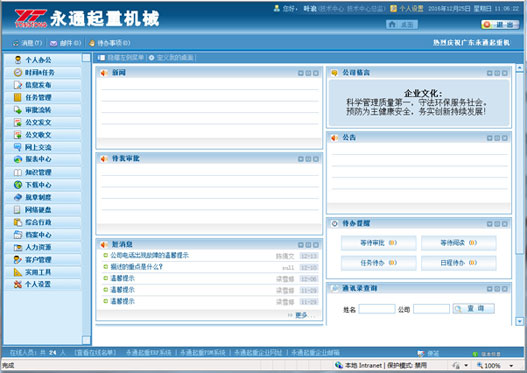The image size is (527, 373).
Task: Open the IE zoom level dropdown
Action: [x=512, y=365]
